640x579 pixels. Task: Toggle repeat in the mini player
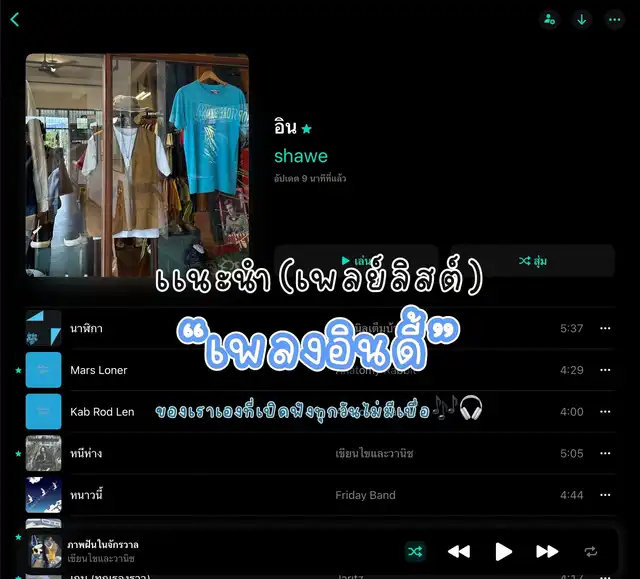591,551
